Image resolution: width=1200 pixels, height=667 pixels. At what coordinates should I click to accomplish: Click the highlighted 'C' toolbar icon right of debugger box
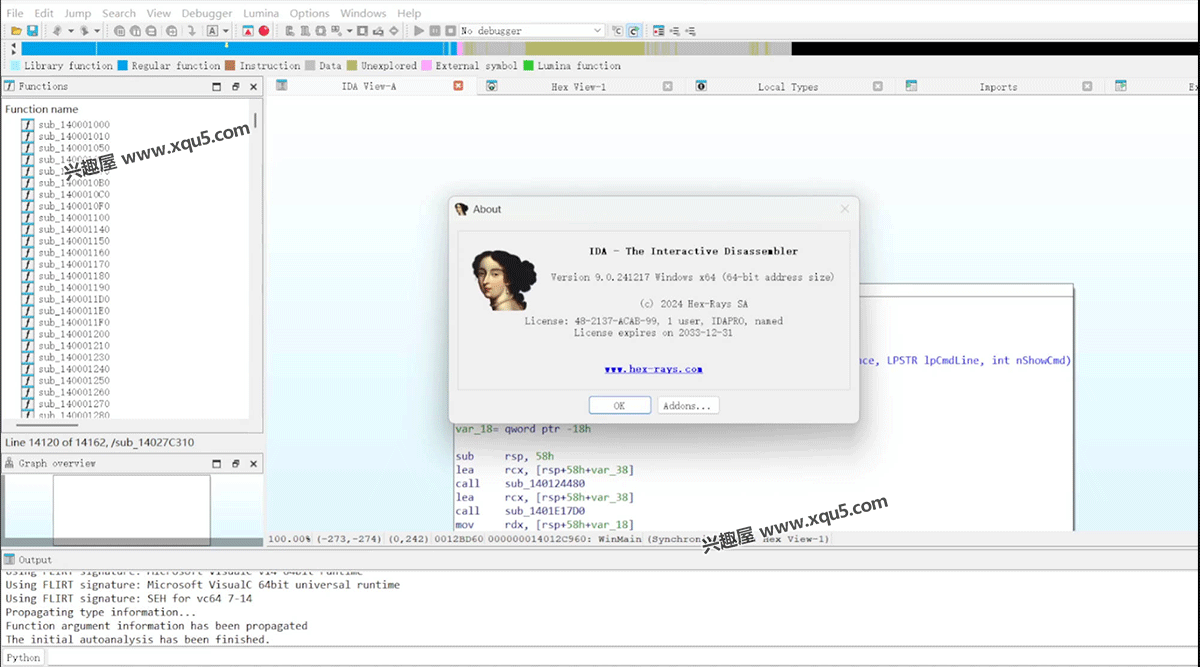(633, 31)
